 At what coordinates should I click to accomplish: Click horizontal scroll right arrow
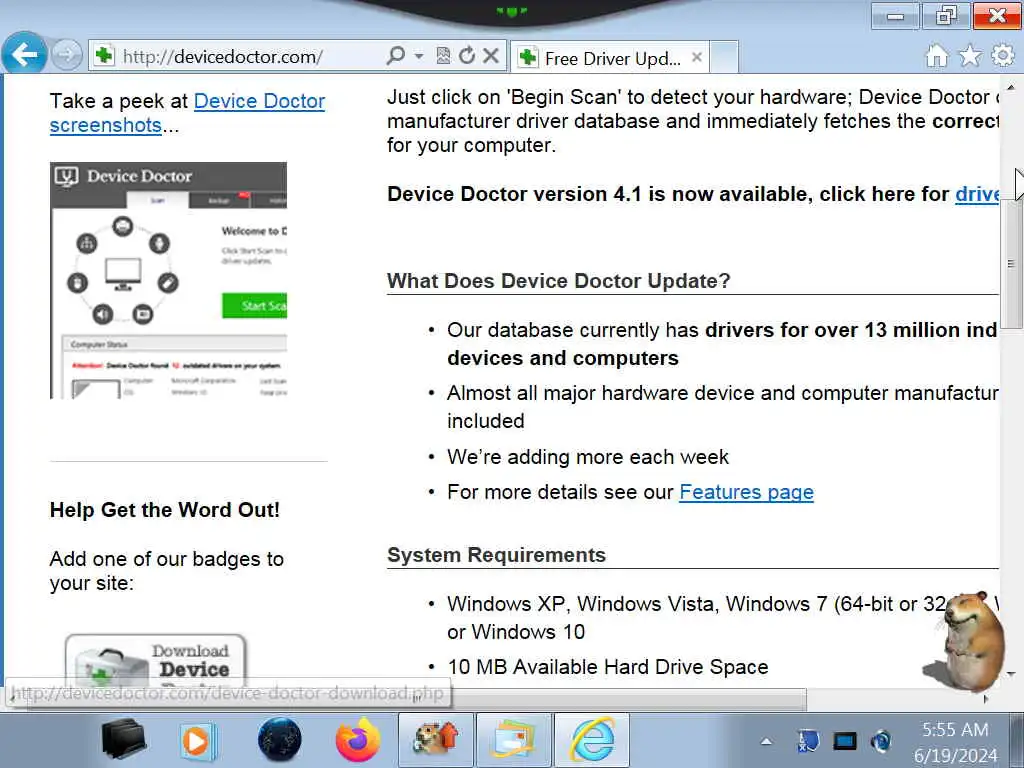[986, 699]
